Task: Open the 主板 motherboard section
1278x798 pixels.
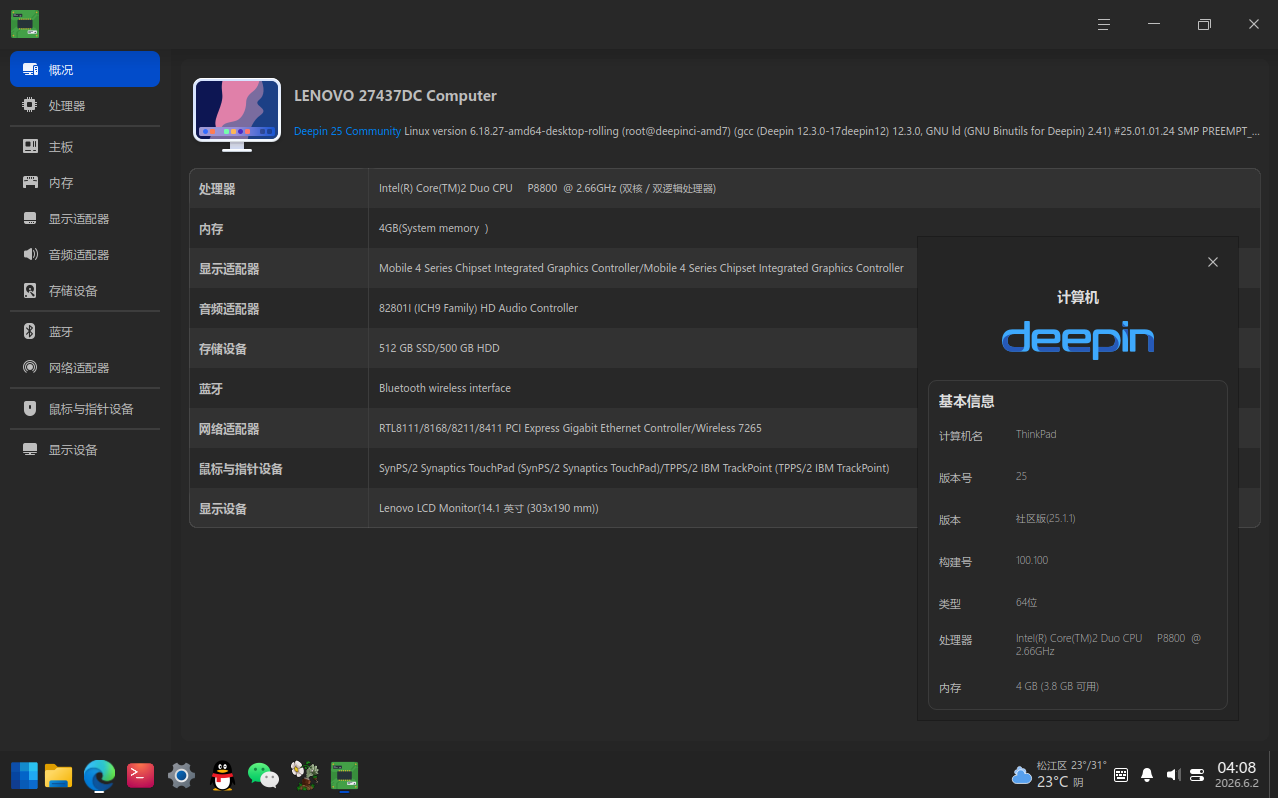Action: [85, 147]
